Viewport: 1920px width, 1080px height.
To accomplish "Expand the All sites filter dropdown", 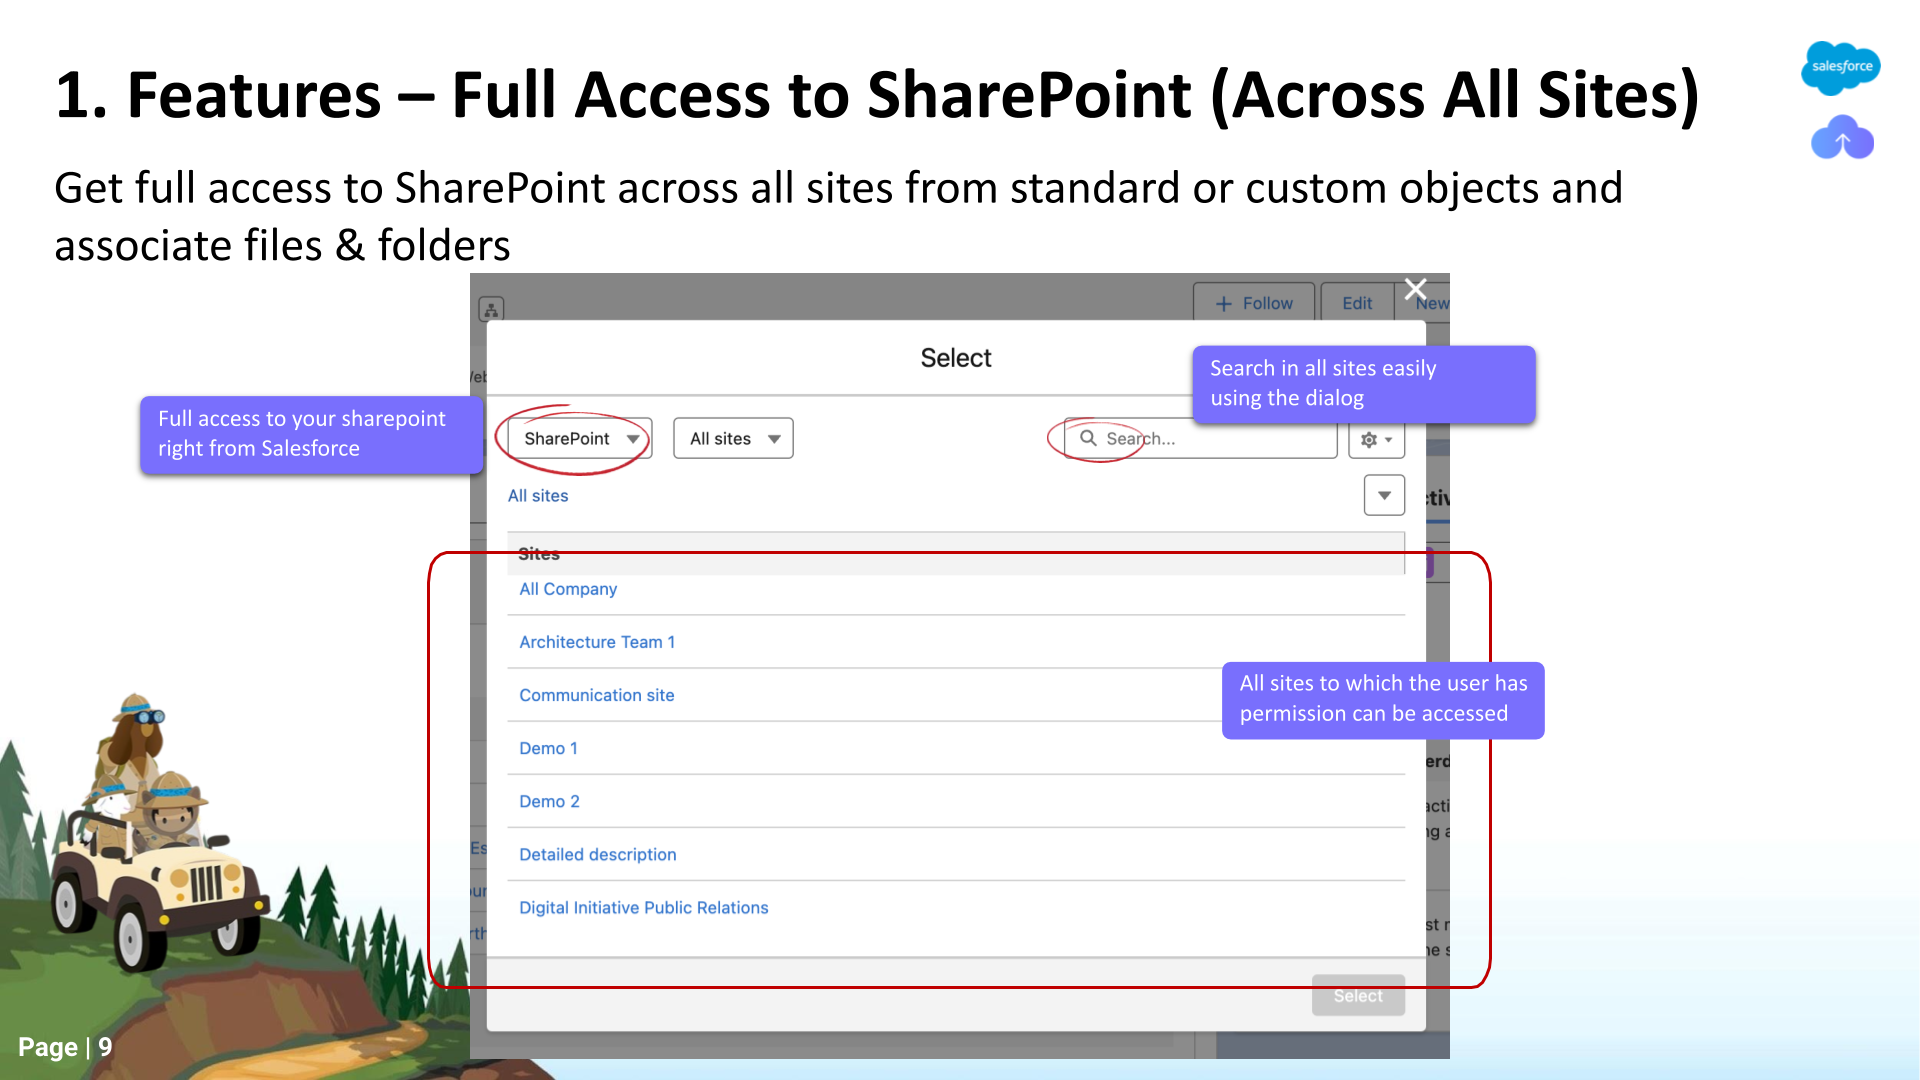I will 734,439.
